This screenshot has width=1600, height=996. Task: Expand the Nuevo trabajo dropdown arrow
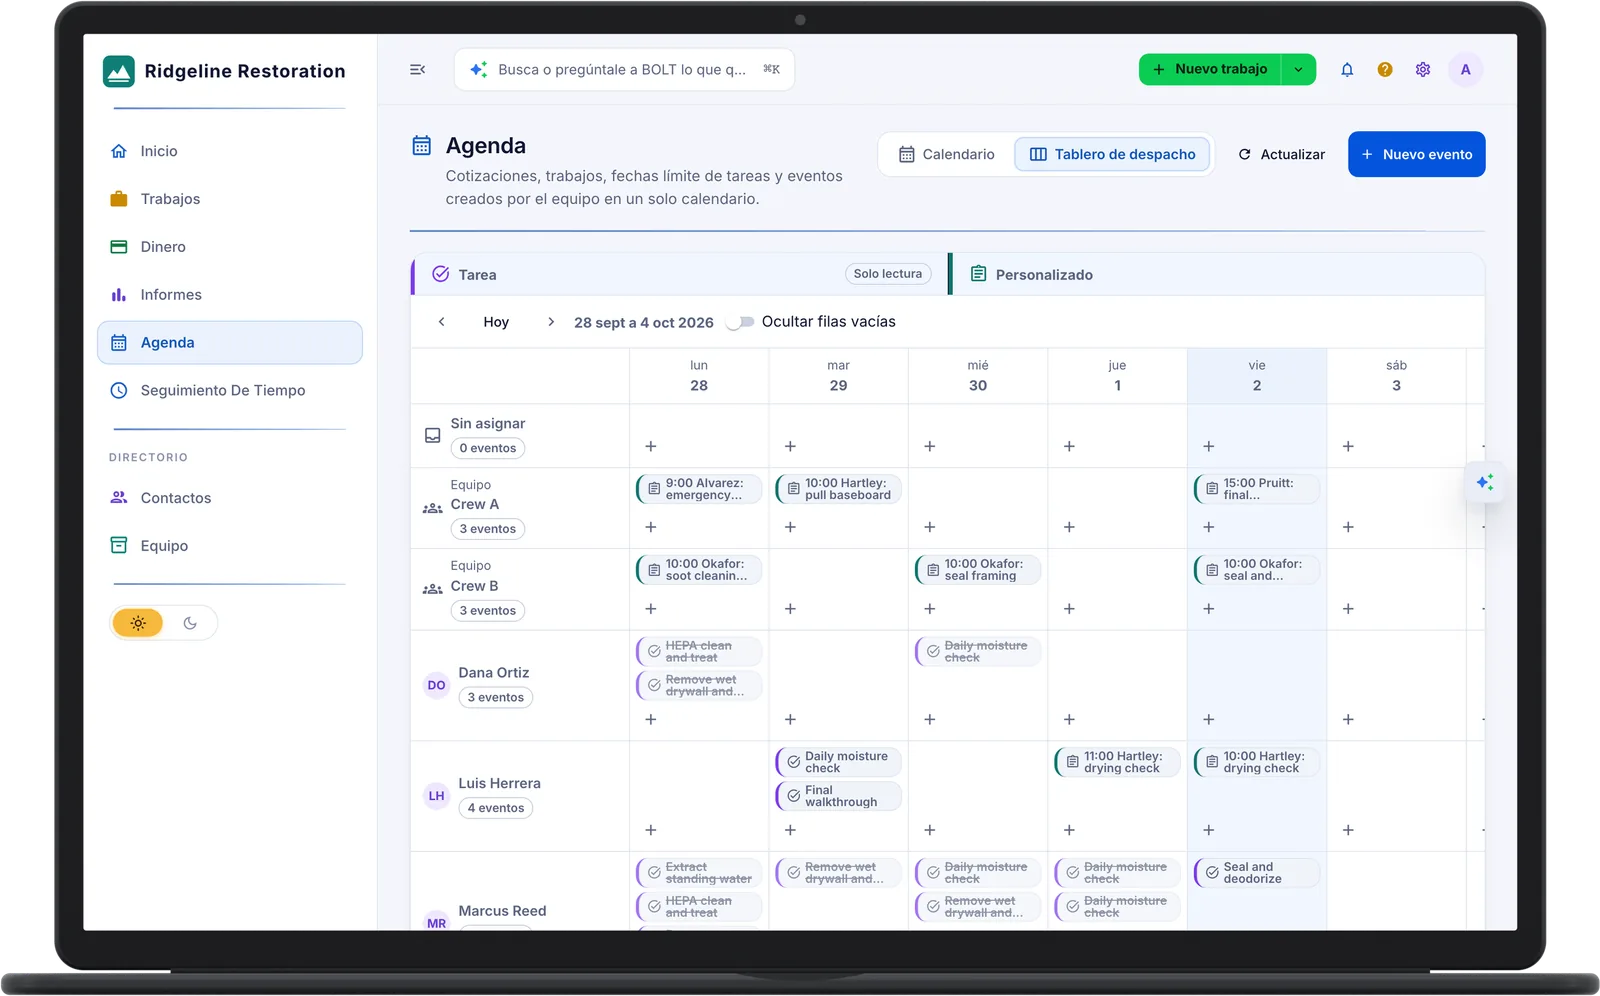click(1298, 70)
